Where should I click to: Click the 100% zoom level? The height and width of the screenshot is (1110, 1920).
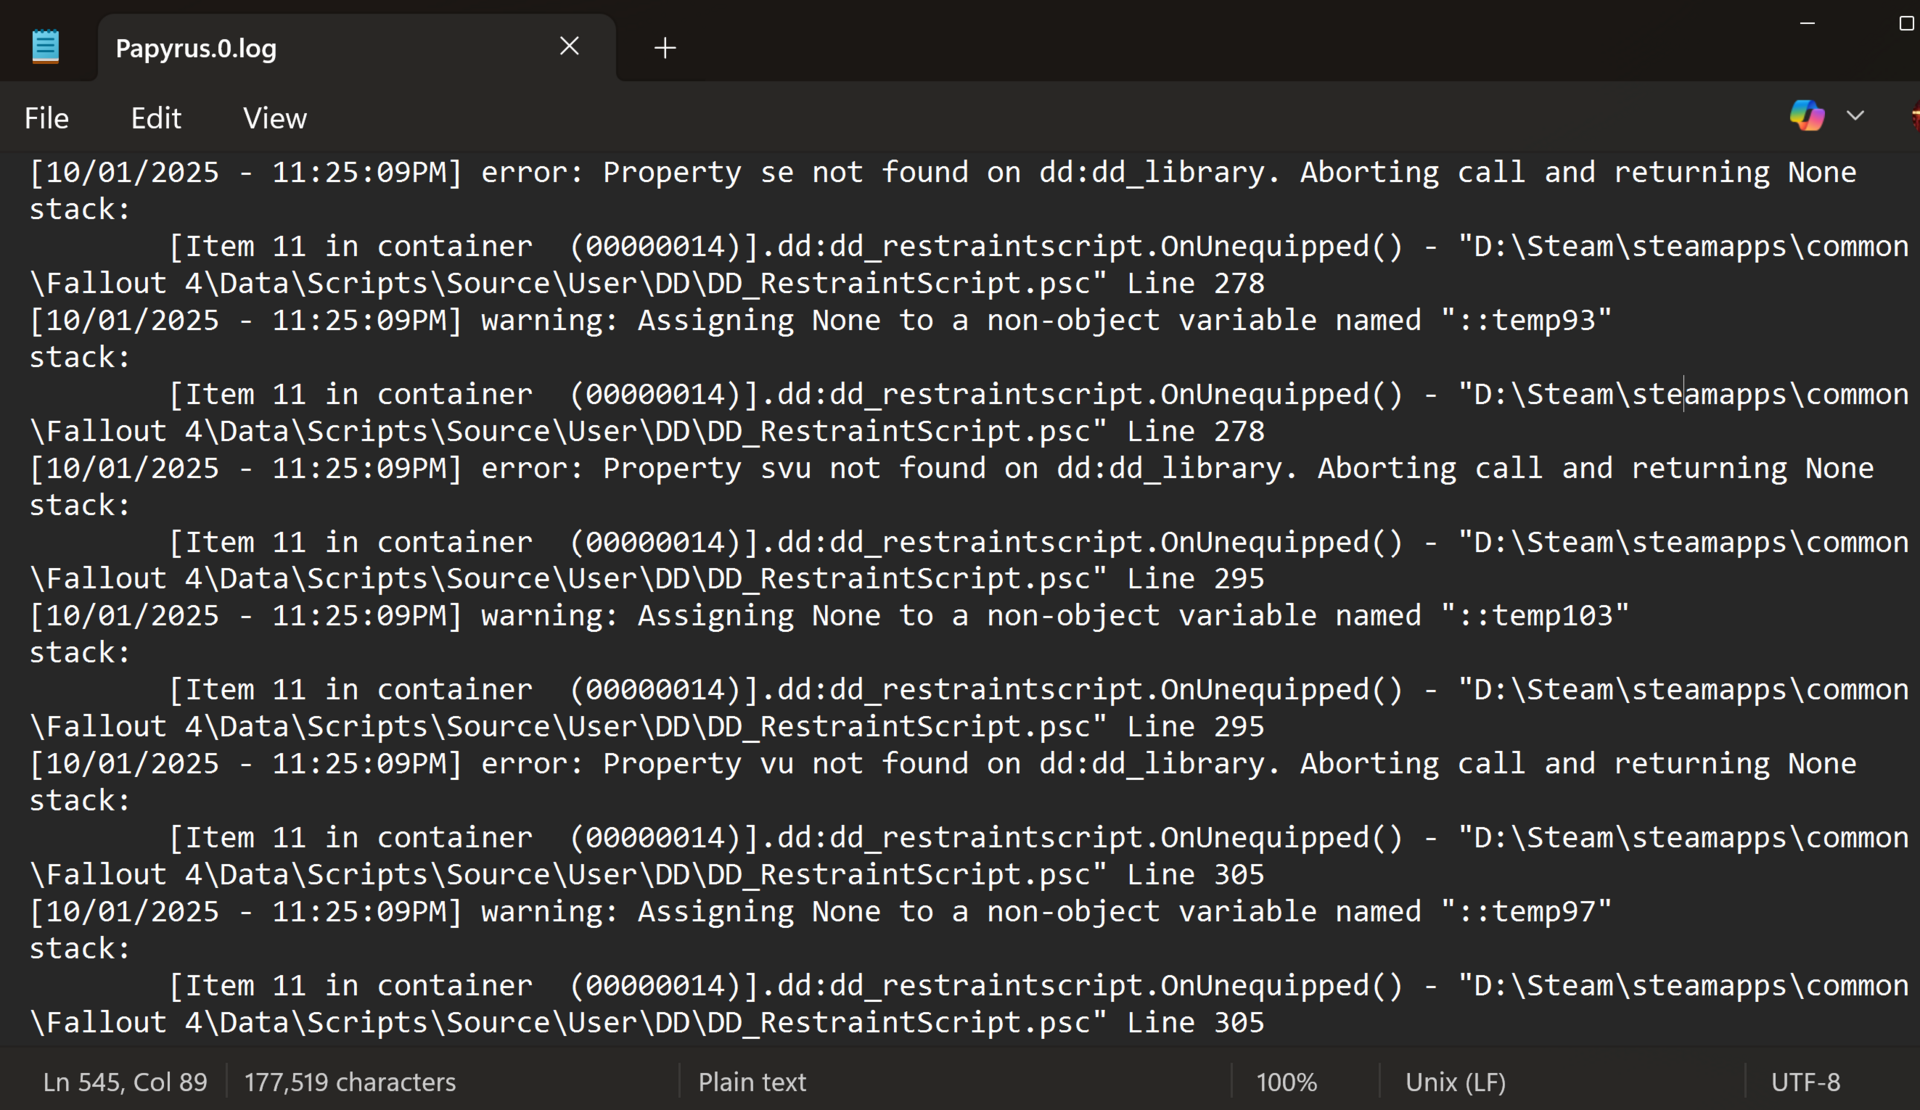1286,1082
